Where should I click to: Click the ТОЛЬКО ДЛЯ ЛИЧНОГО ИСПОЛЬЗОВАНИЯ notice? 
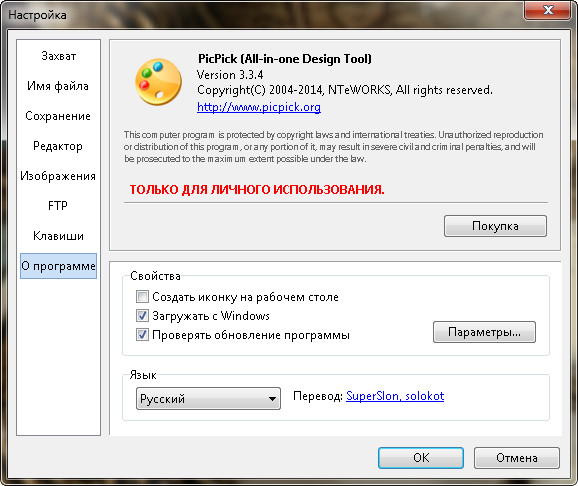pyautogui.click(x=257, y=190)
